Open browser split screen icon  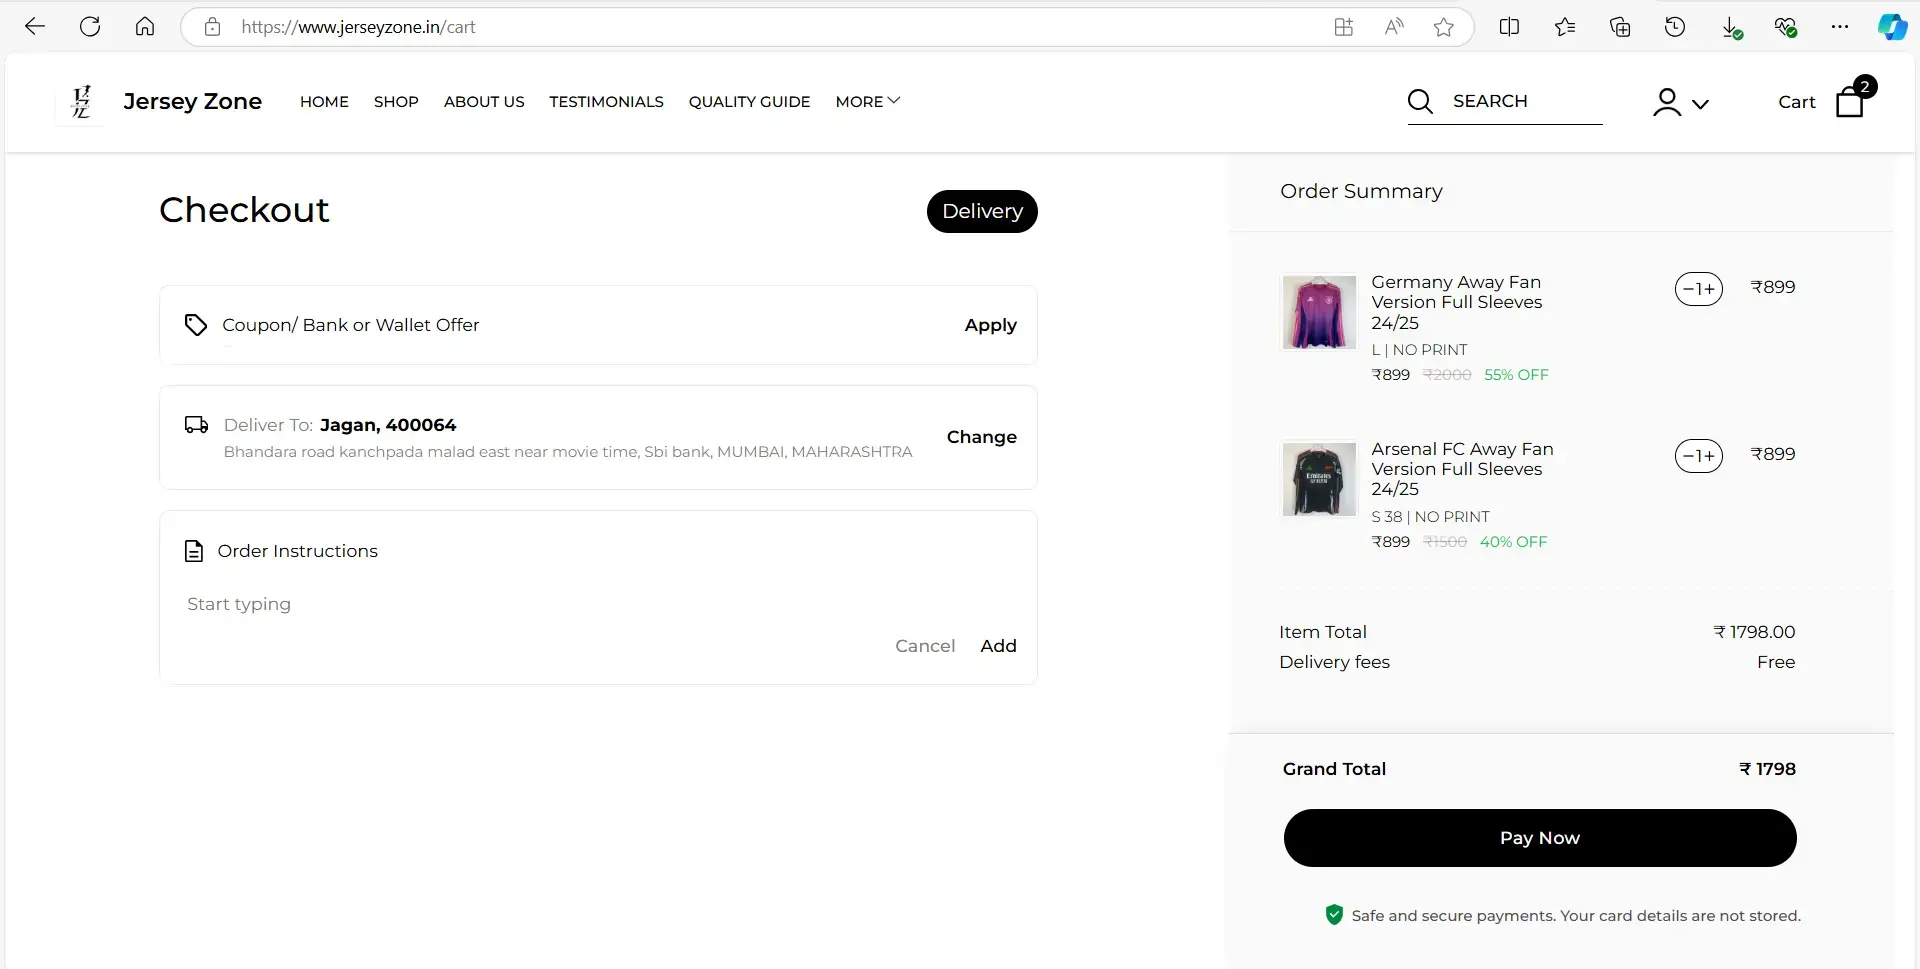click(x=1509, y=27)
